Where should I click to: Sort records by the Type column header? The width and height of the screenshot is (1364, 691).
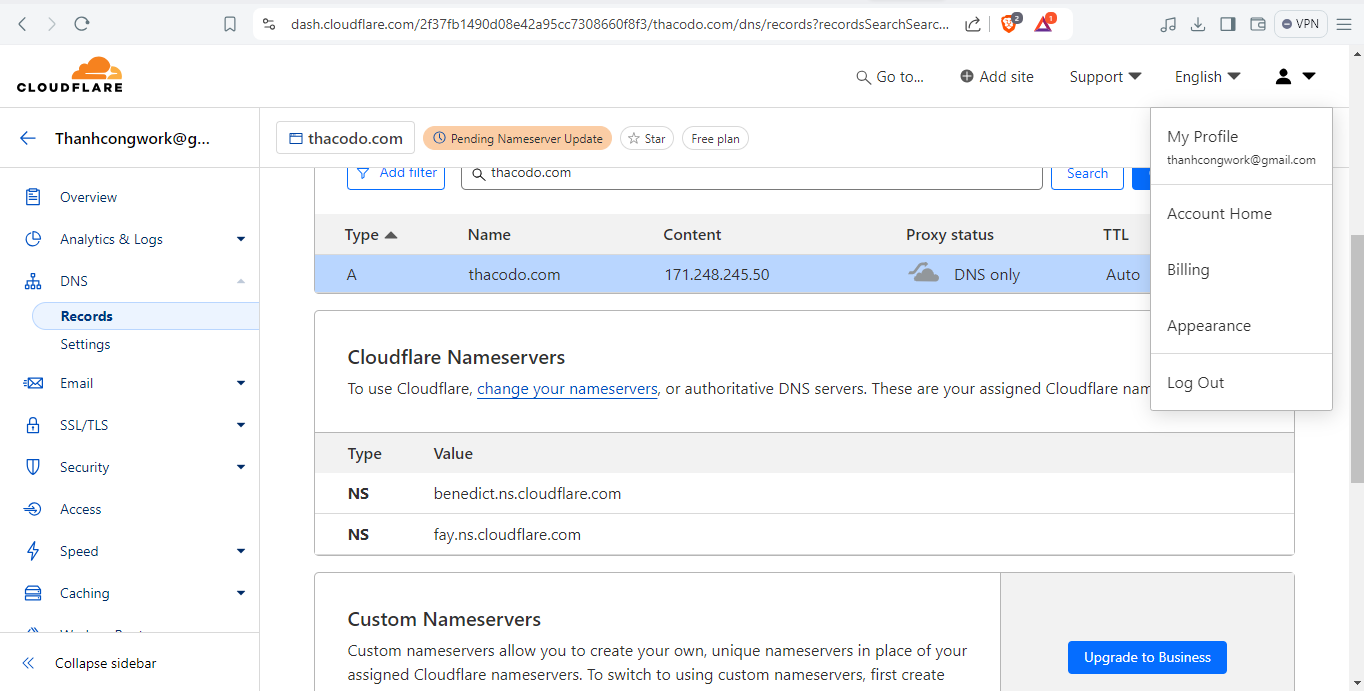(371, 235)
